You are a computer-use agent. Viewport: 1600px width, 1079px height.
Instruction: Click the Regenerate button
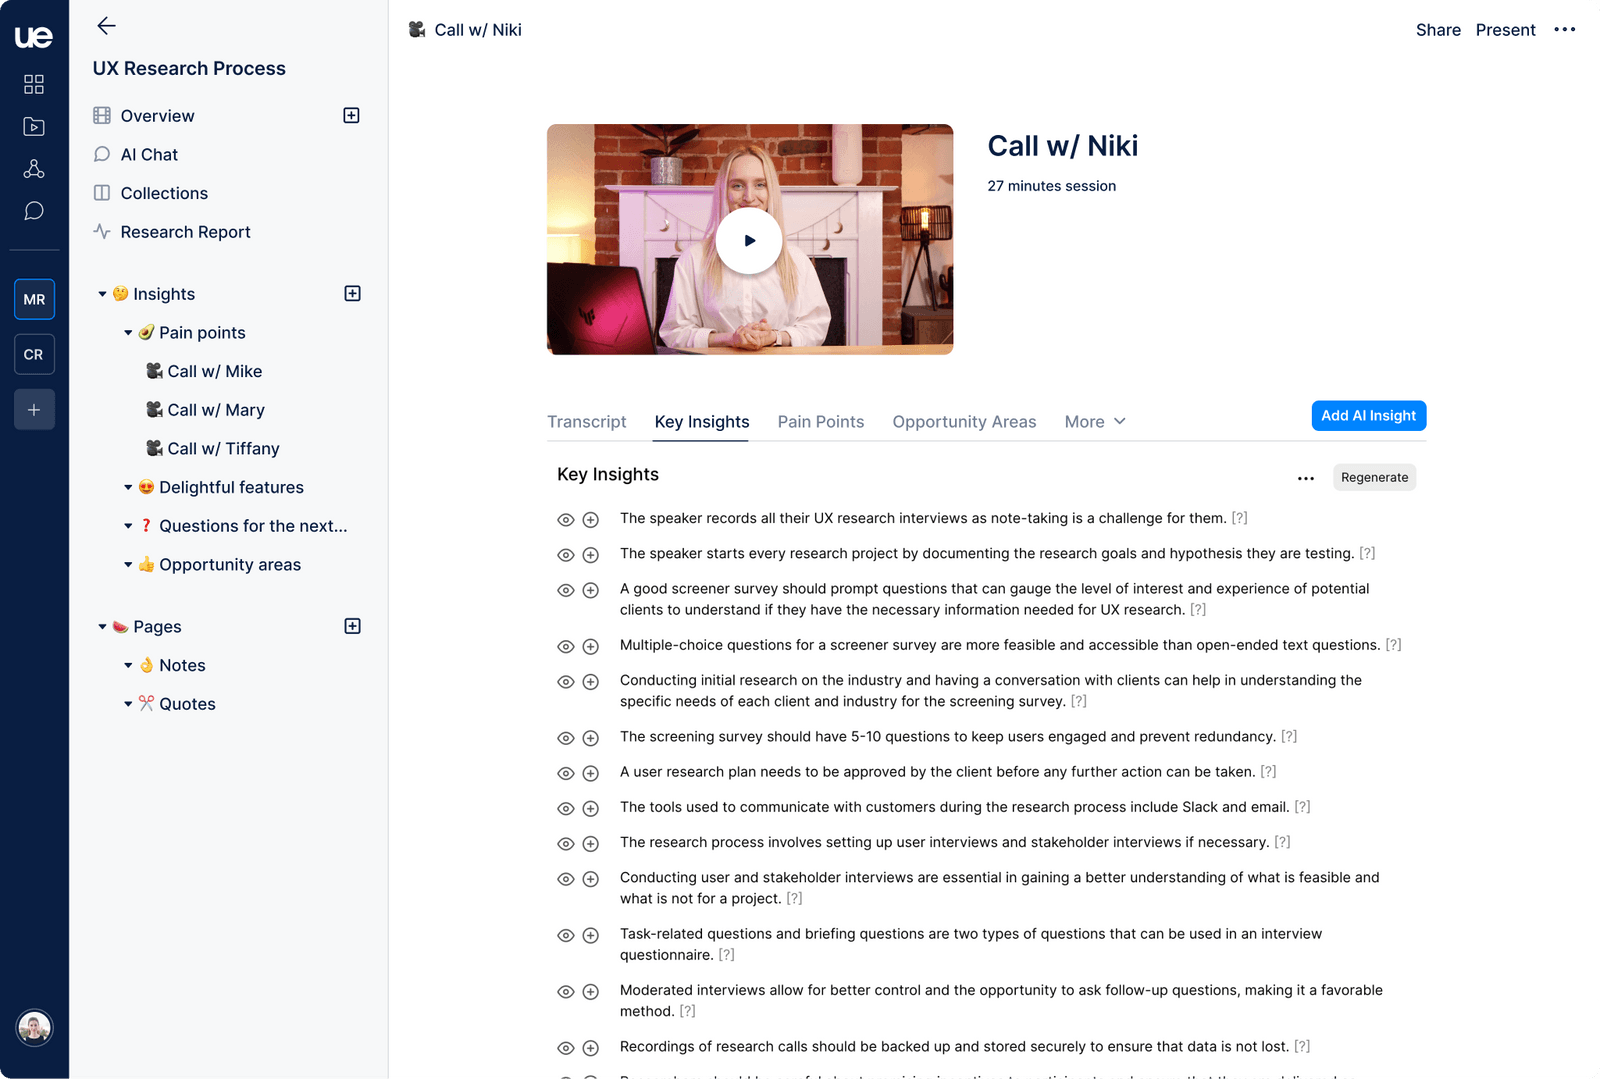coord(1374,478)
